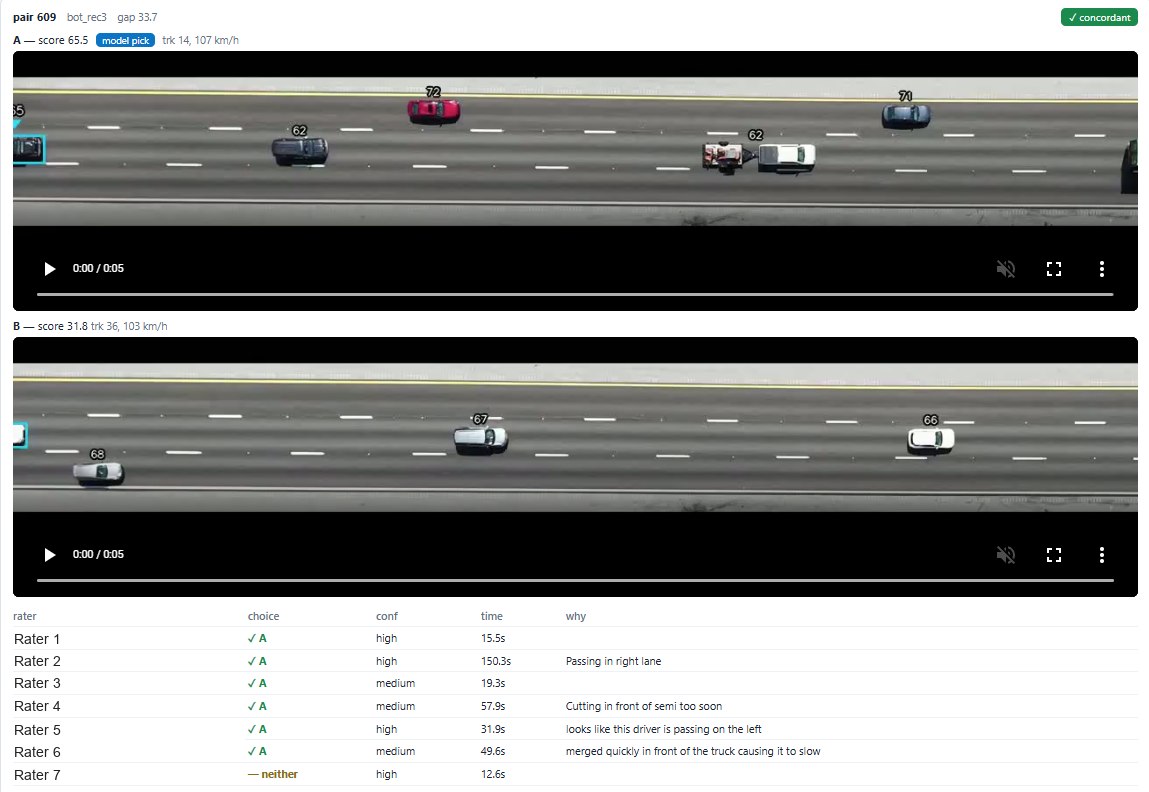This screenshot has width=1149, height=792.
Task: Click the B score 31.8 label
Action: pos(50,326)
